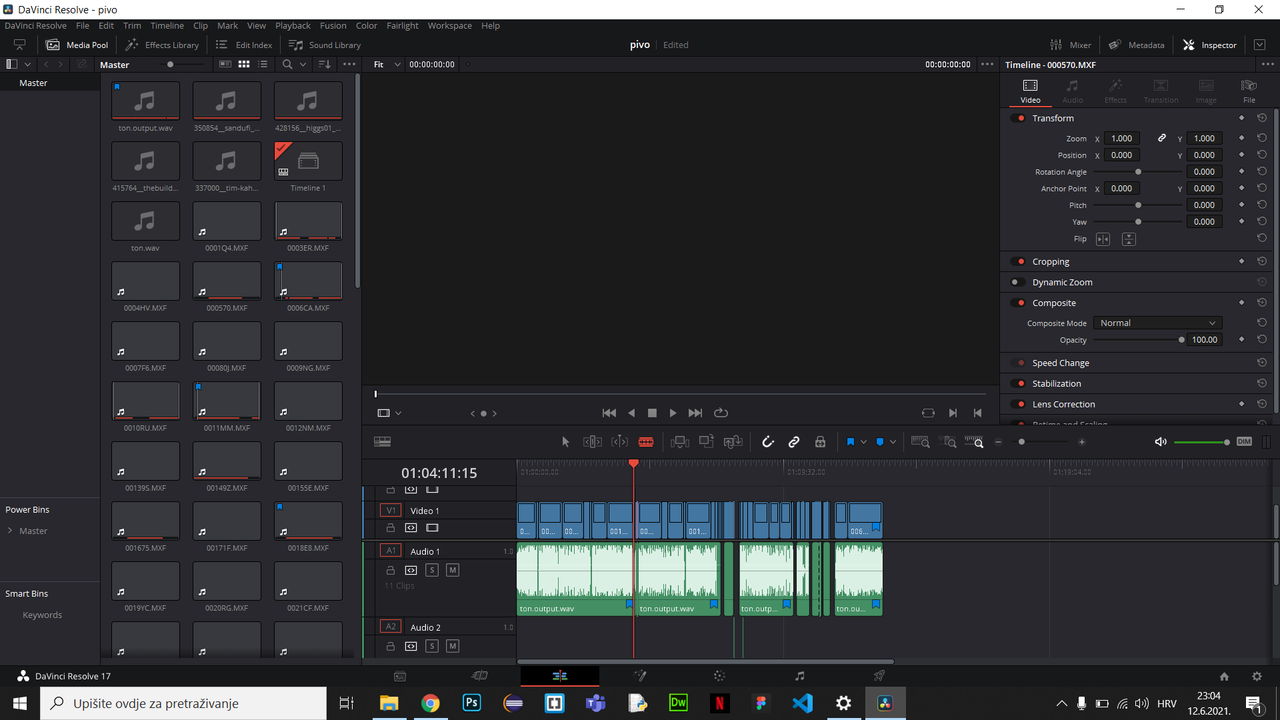Click the Insert Clip icon

click(680, 442)
